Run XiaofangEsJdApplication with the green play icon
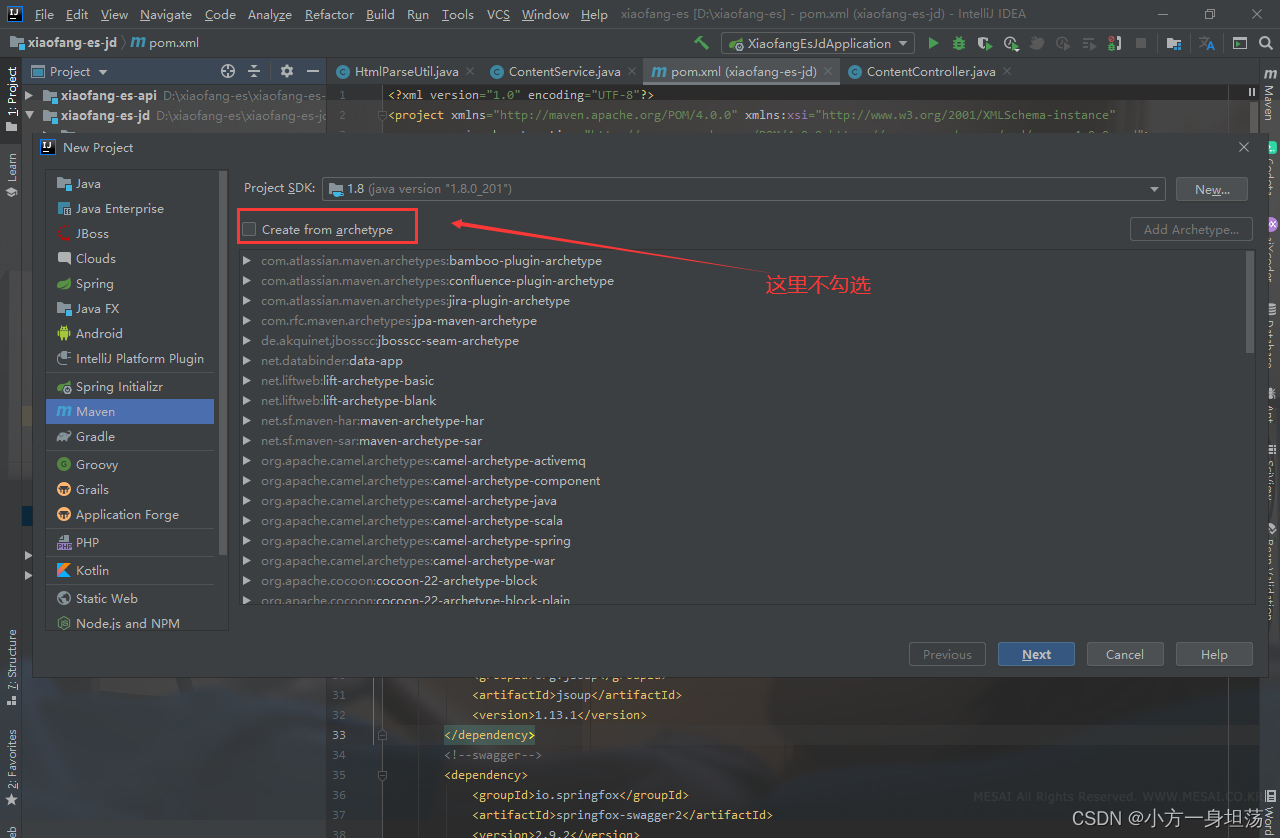Screen dimensions: 1280x838 (933, 43)
